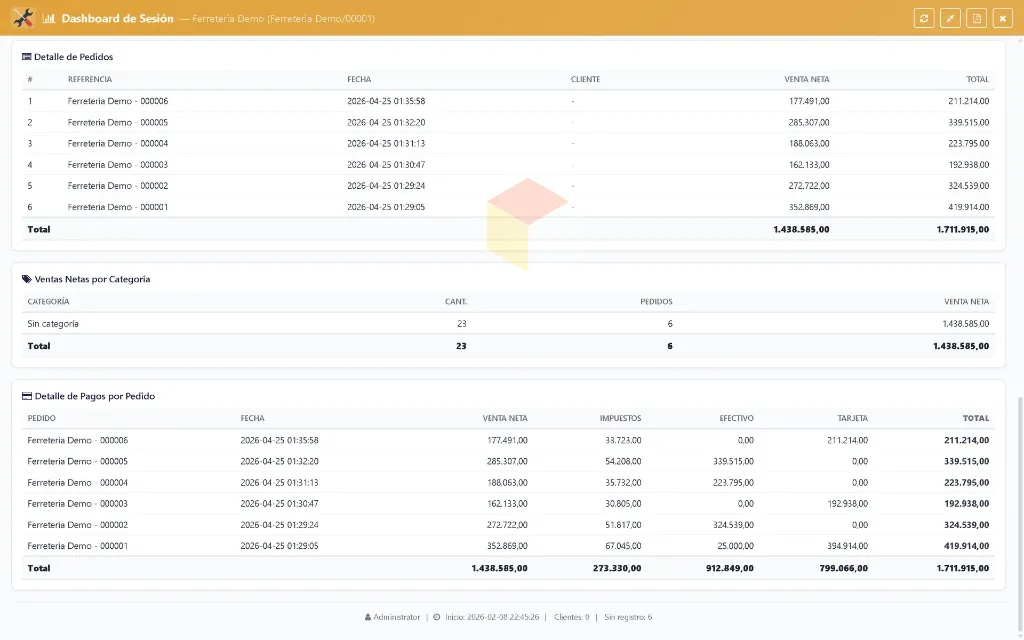Click the clock icon beside Inicio
The image size is (1024, 640).
tap(437, 617)
